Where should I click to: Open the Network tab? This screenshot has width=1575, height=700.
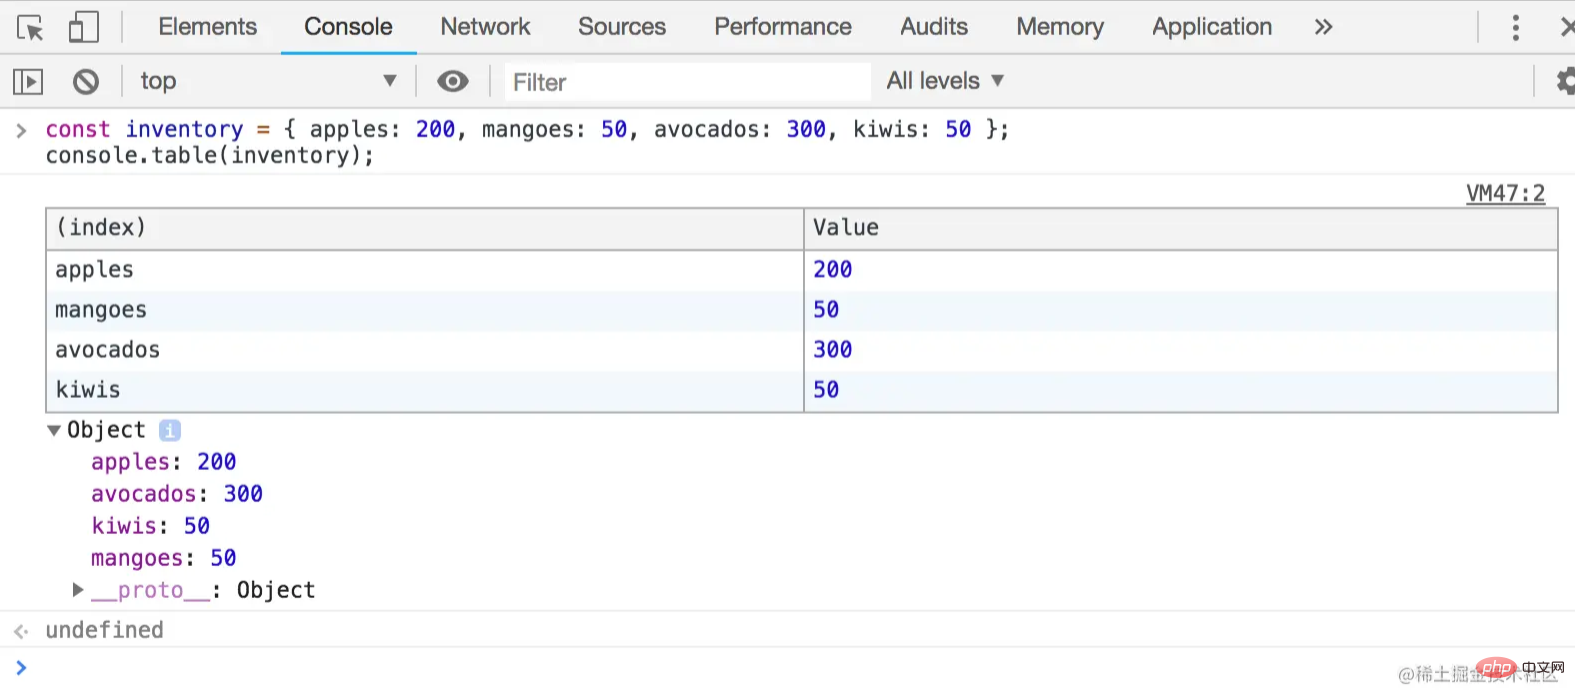[486, 27]
